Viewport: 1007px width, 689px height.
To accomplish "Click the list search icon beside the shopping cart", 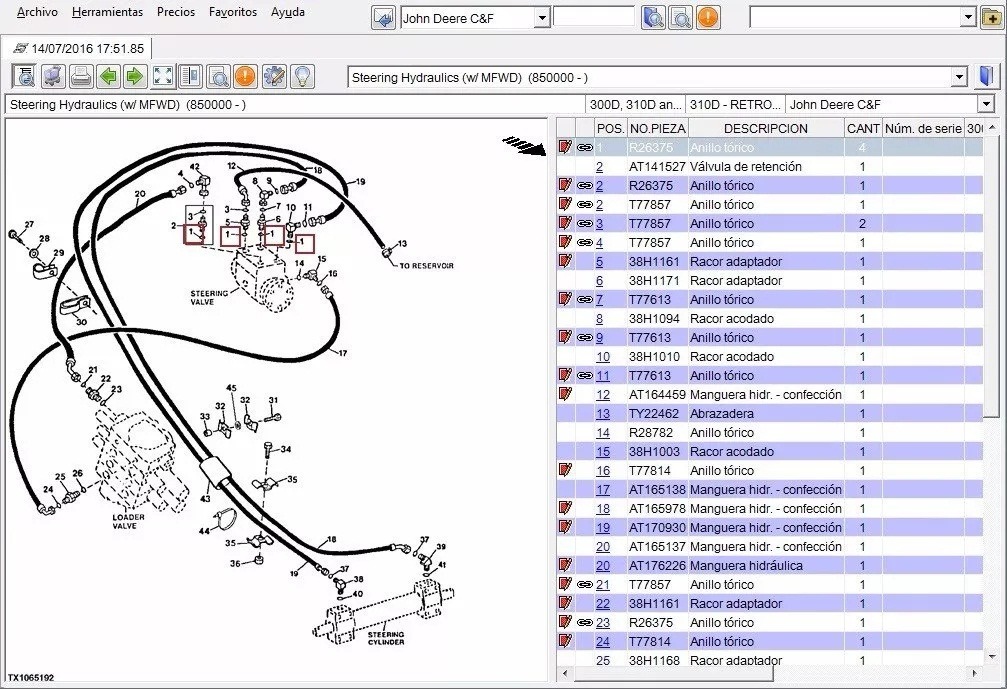I will (25, 77).
